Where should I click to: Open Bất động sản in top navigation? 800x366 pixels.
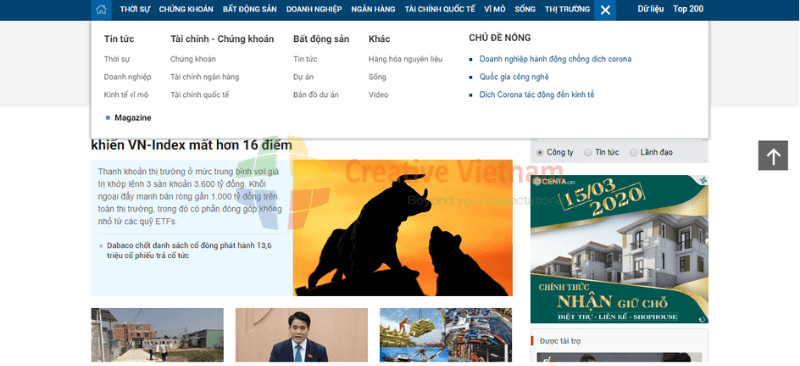pyautogui.click(x=249, y=9)
